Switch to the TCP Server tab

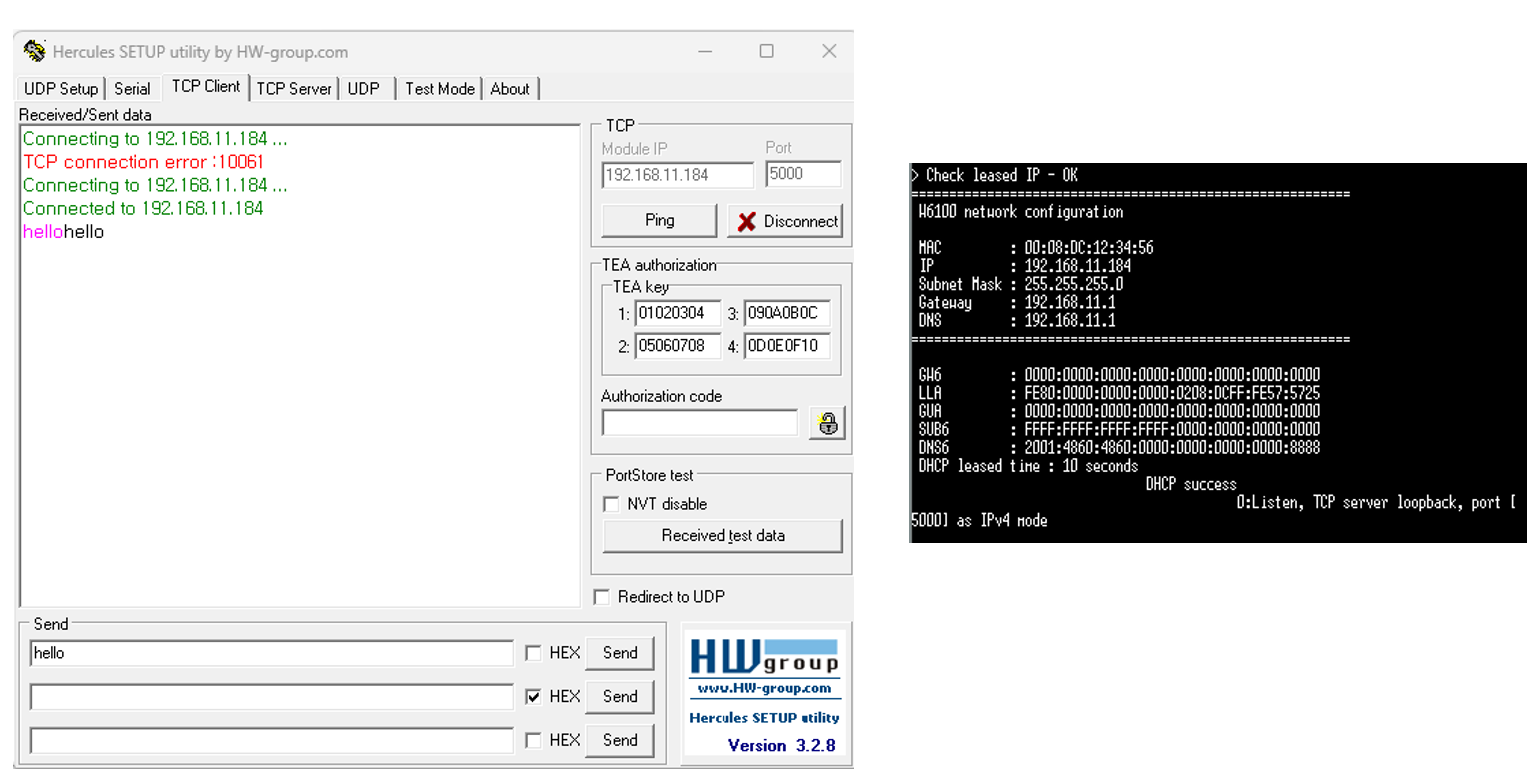294,88
